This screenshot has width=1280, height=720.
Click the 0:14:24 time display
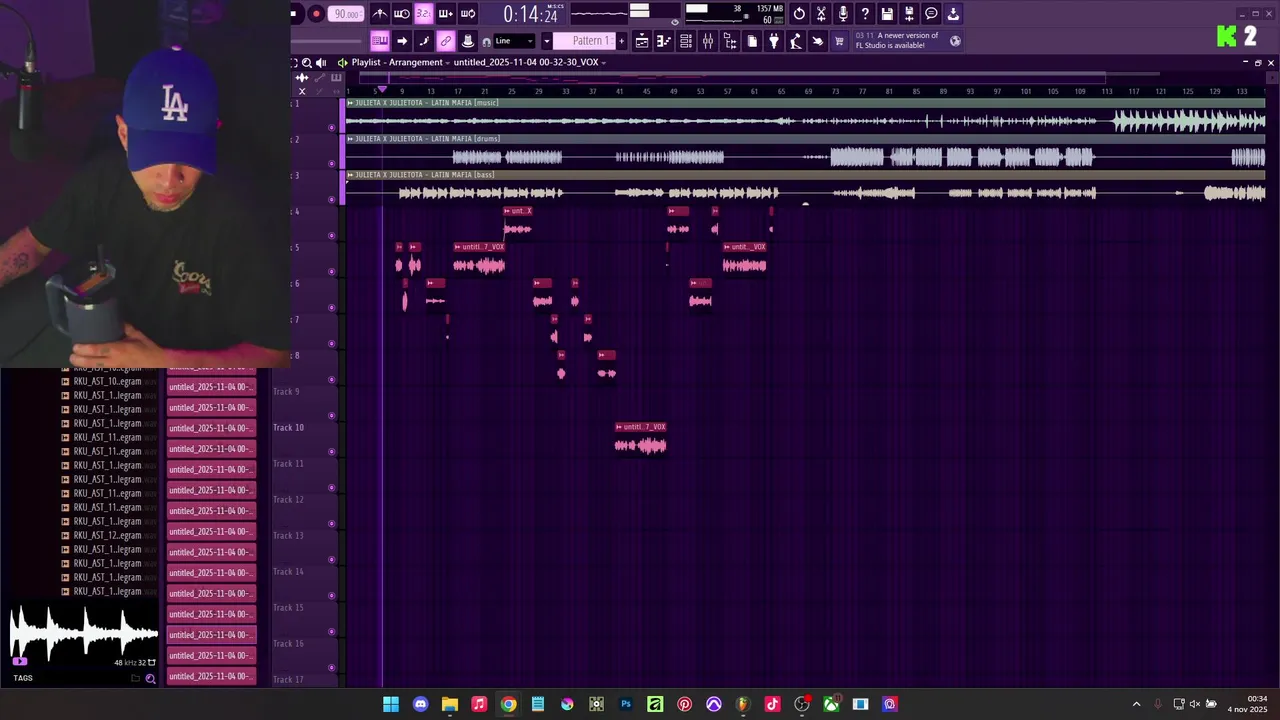click(x=530, y=14)
